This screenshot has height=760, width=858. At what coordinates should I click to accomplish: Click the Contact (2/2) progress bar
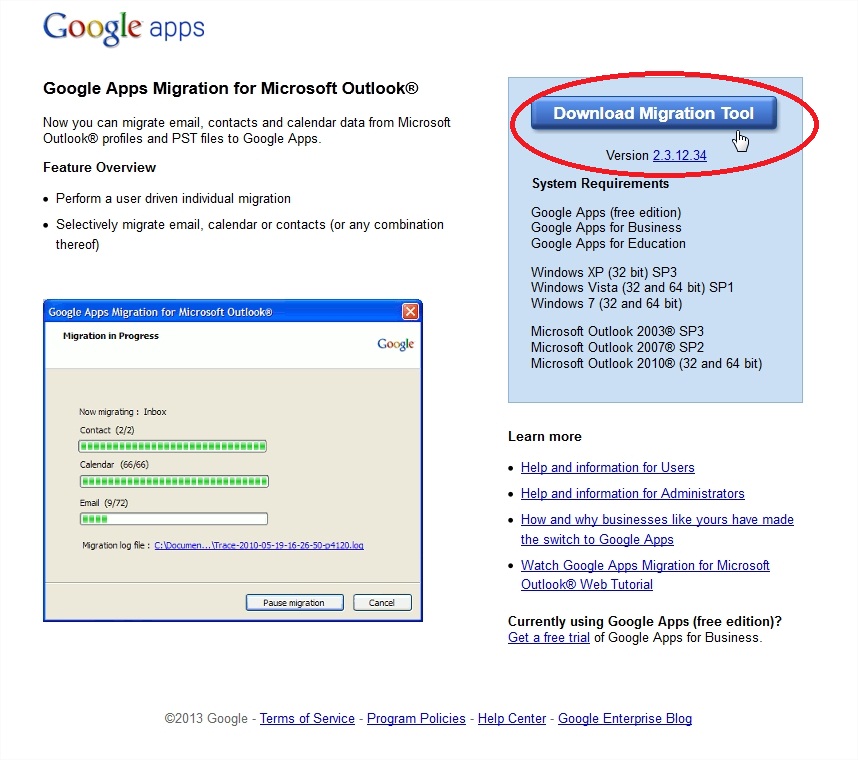(x=173, y=446)
